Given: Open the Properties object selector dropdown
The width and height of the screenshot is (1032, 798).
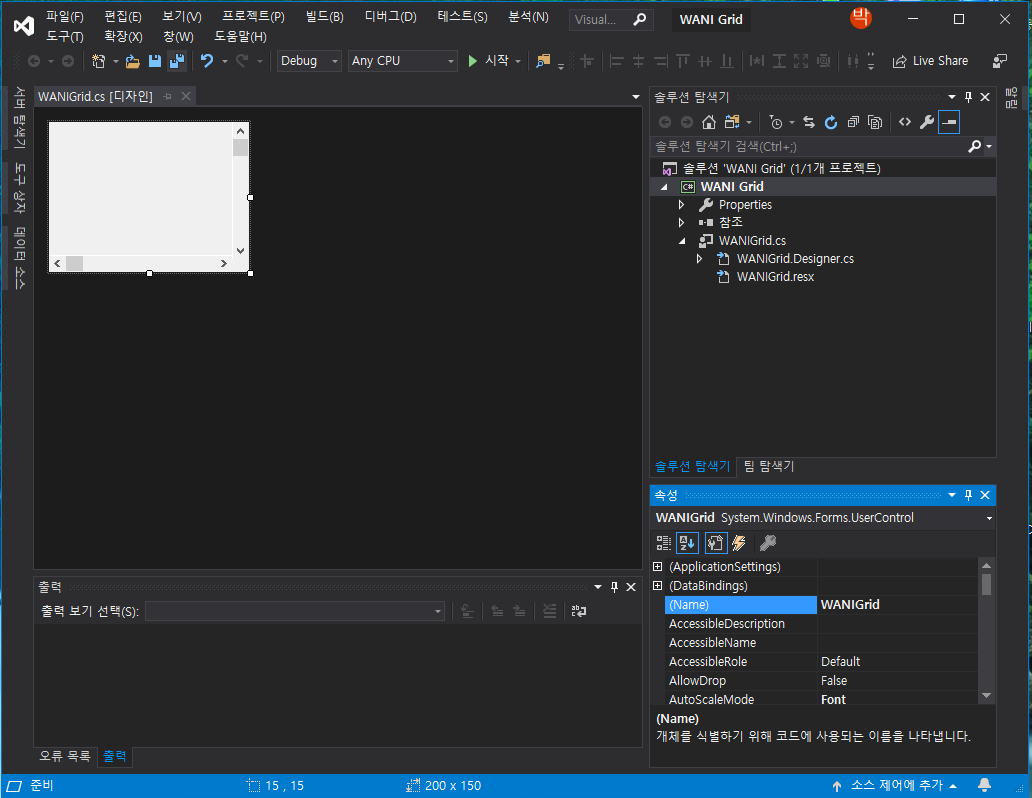Looking at the screenshot, I should (989, 518).
